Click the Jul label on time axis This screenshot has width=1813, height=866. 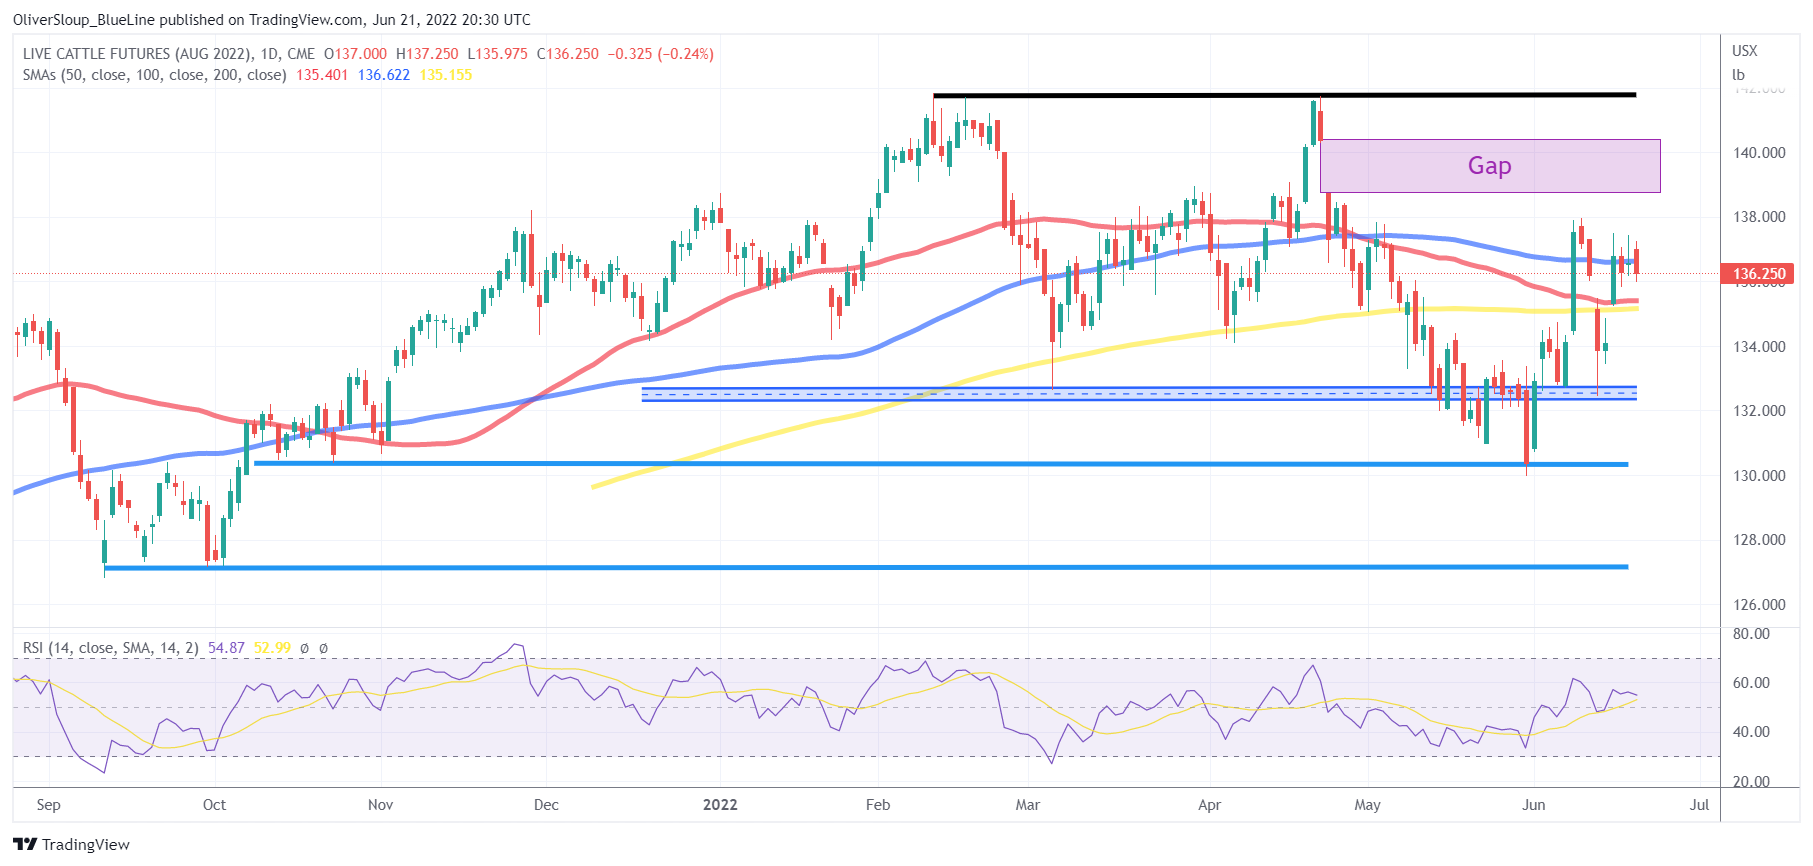click(x=1699, y=805)
